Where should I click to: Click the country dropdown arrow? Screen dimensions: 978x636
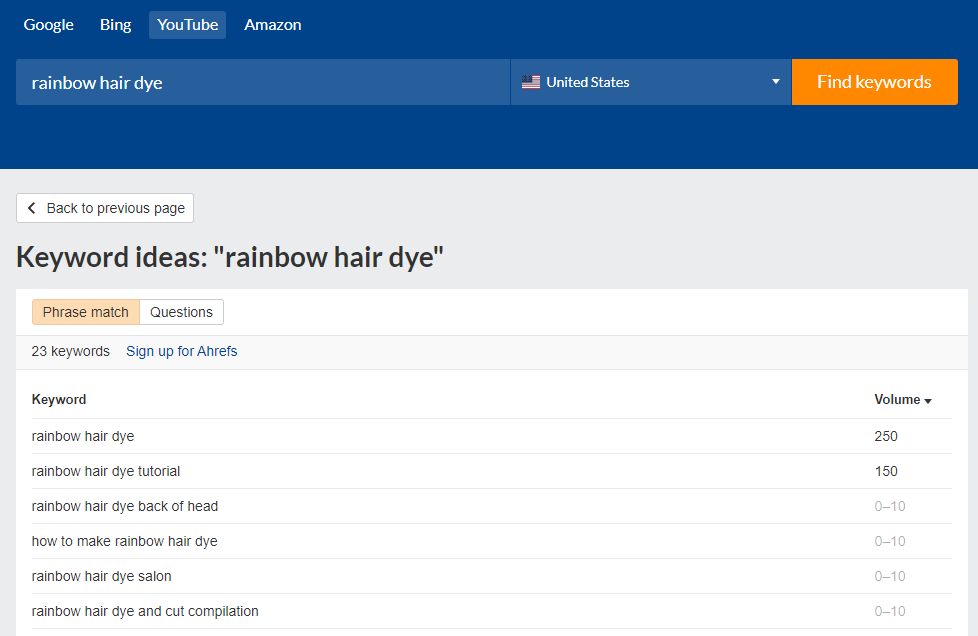pyautogui.click(x=775, y=82)
